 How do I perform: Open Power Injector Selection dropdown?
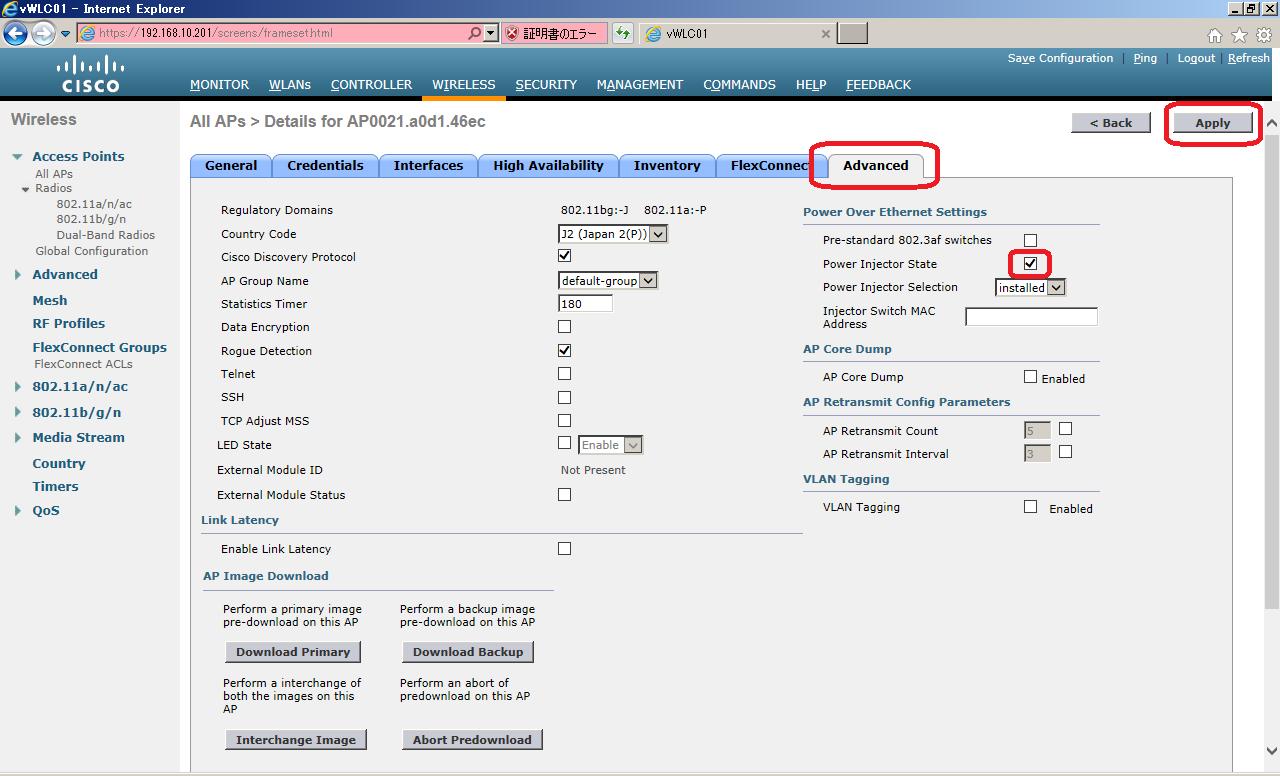(x=1030, y=288)
